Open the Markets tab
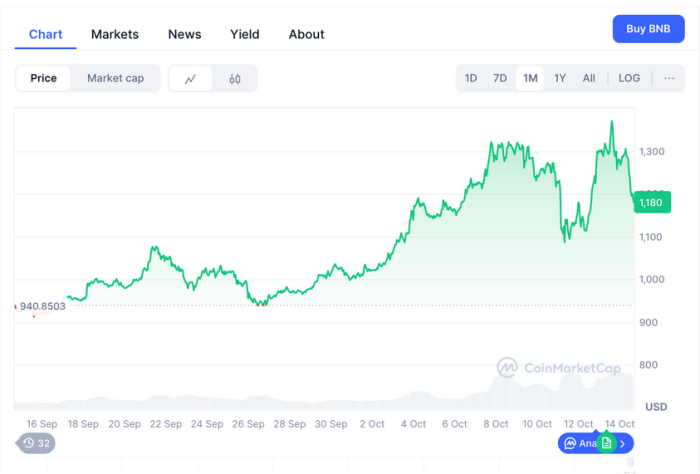 pos(115,34)
